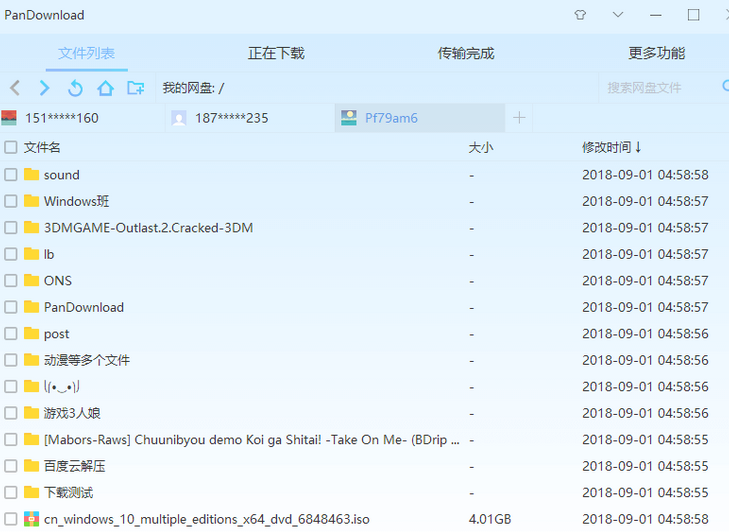The height and width of the screenshot is (532, 729).
Task: Sort by 文件名 column header
Action: 42,147
